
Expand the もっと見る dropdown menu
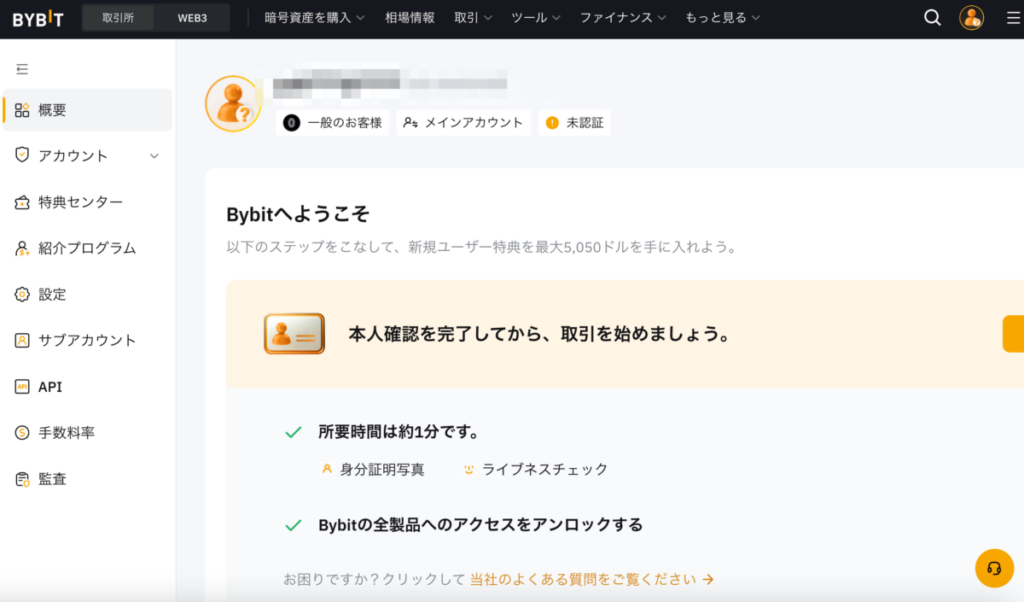pyautogui.click(x=722, y=18)
